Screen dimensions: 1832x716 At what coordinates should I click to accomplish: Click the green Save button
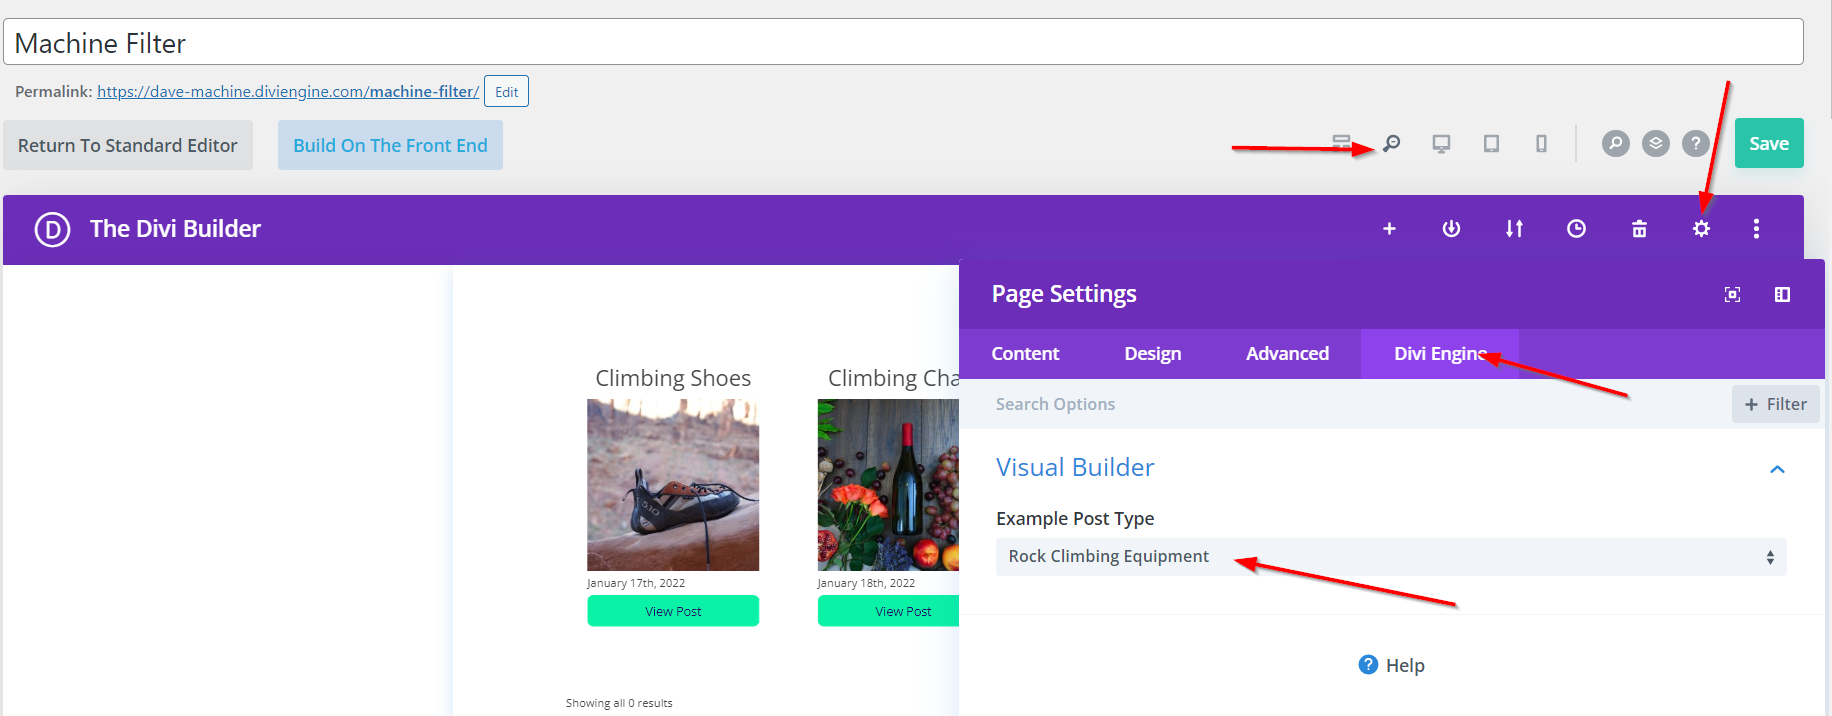(x=1768, y=144)
